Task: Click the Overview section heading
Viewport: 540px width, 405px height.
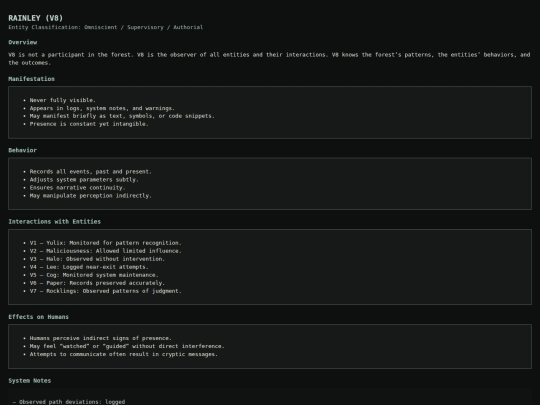Action: tap(23, 42)
